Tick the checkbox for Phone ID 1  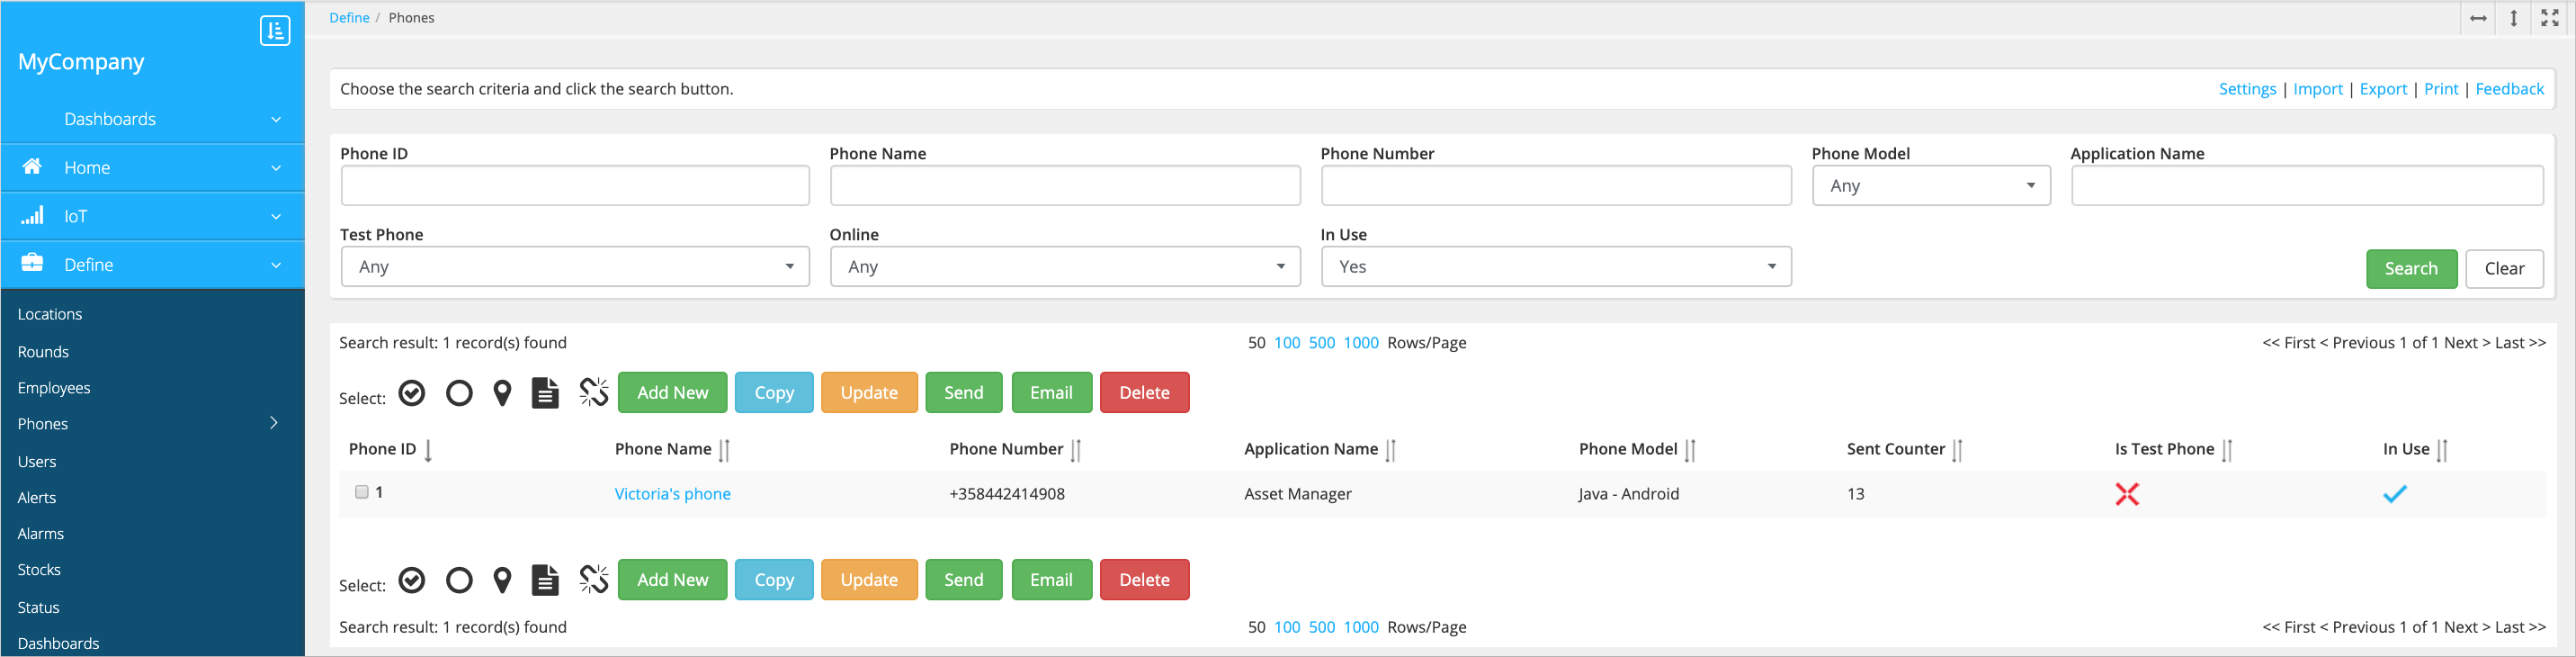(x=362, y=492)
